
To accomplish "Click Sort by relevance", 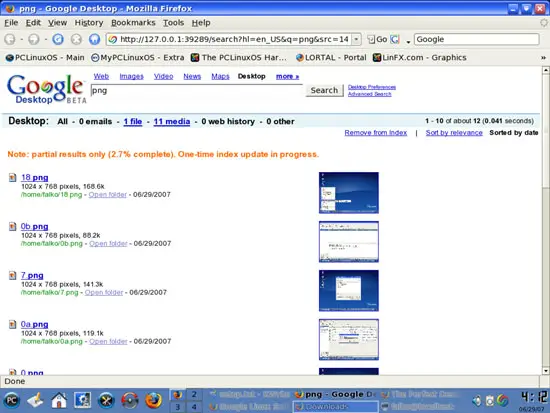I will tap(454, 133).
